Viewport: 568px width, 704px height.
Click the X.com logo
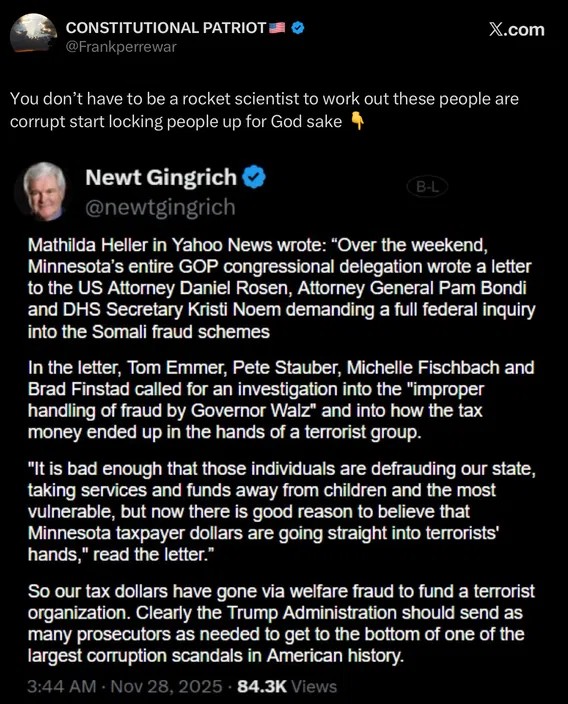click(x=517, y=30)
